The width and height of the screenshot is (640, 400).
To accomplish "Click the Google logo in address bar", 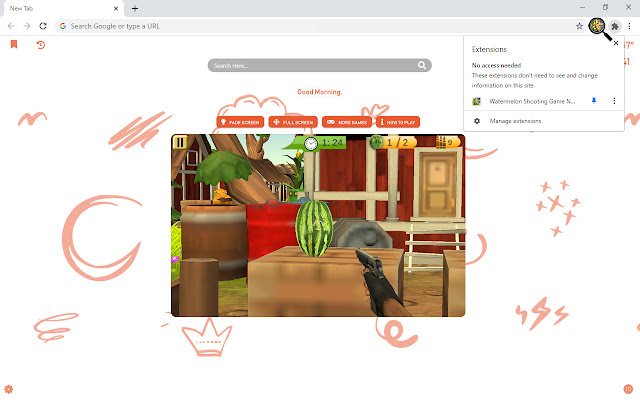I will click(63, 26).
